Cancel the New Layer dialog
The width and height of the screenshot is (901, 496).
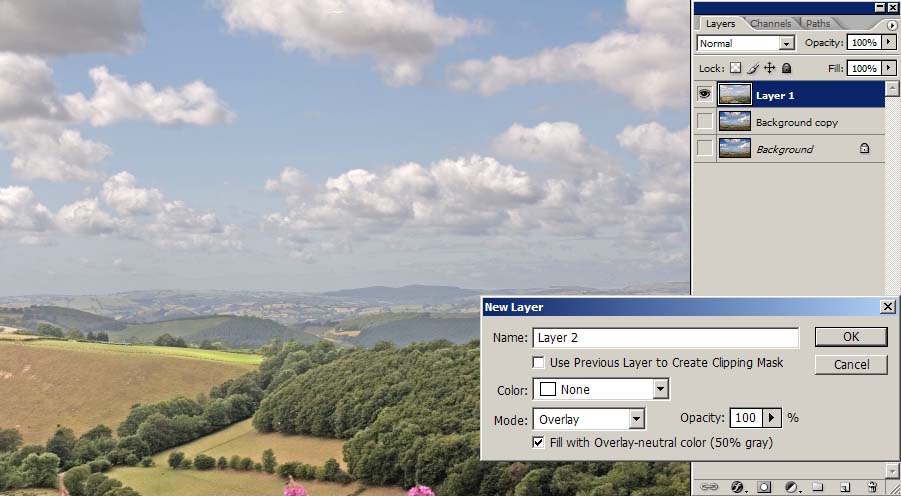(x=851, y=364)
